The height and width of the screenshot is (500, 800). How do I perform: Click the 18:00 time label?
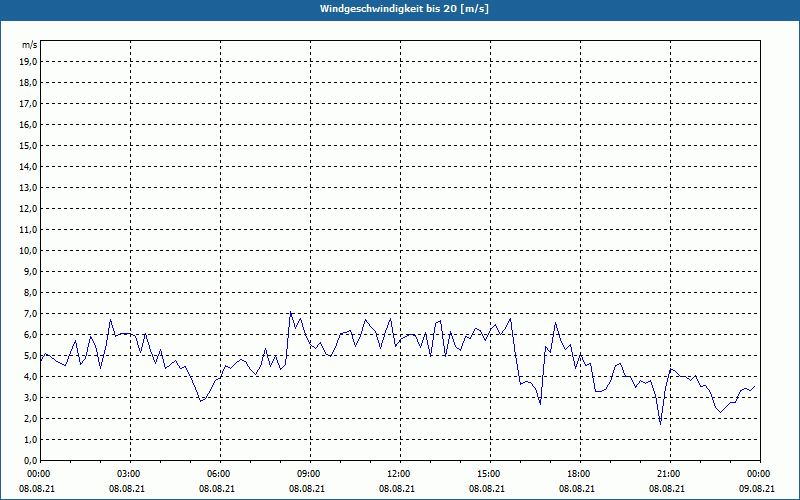click(581, 474)
